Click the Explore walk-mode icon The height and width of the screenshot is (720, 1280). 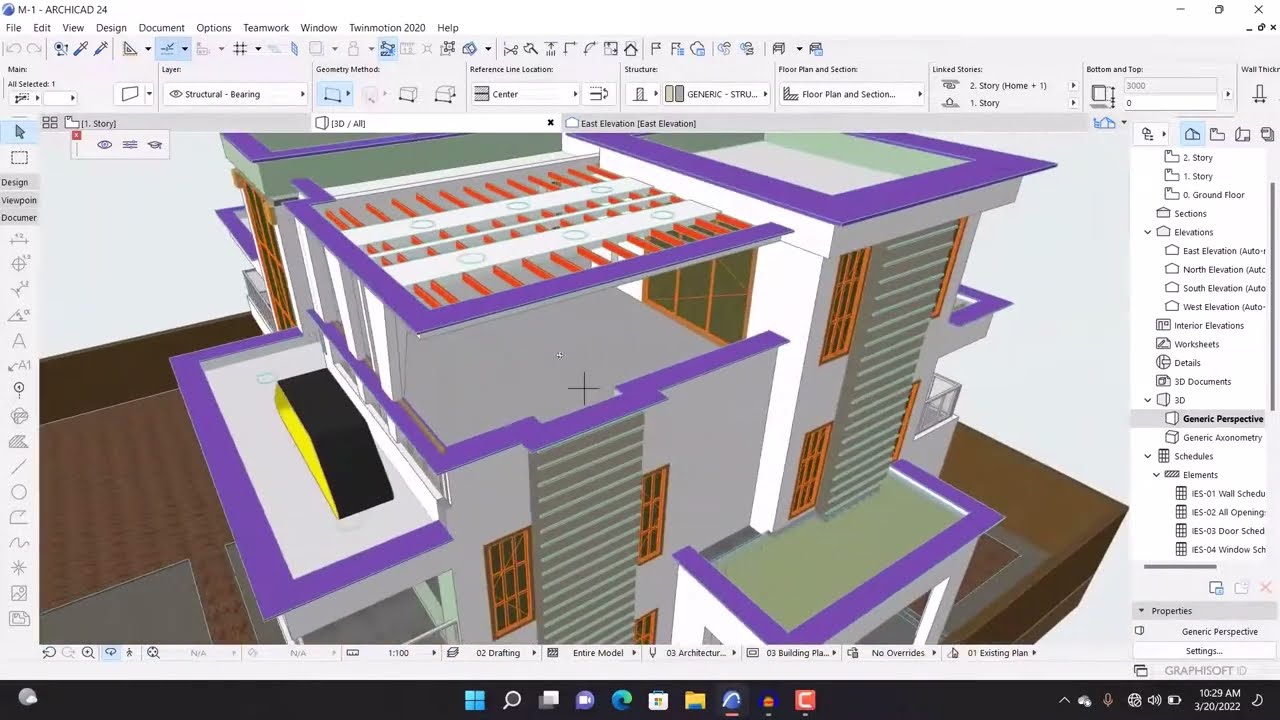[129, 653]
